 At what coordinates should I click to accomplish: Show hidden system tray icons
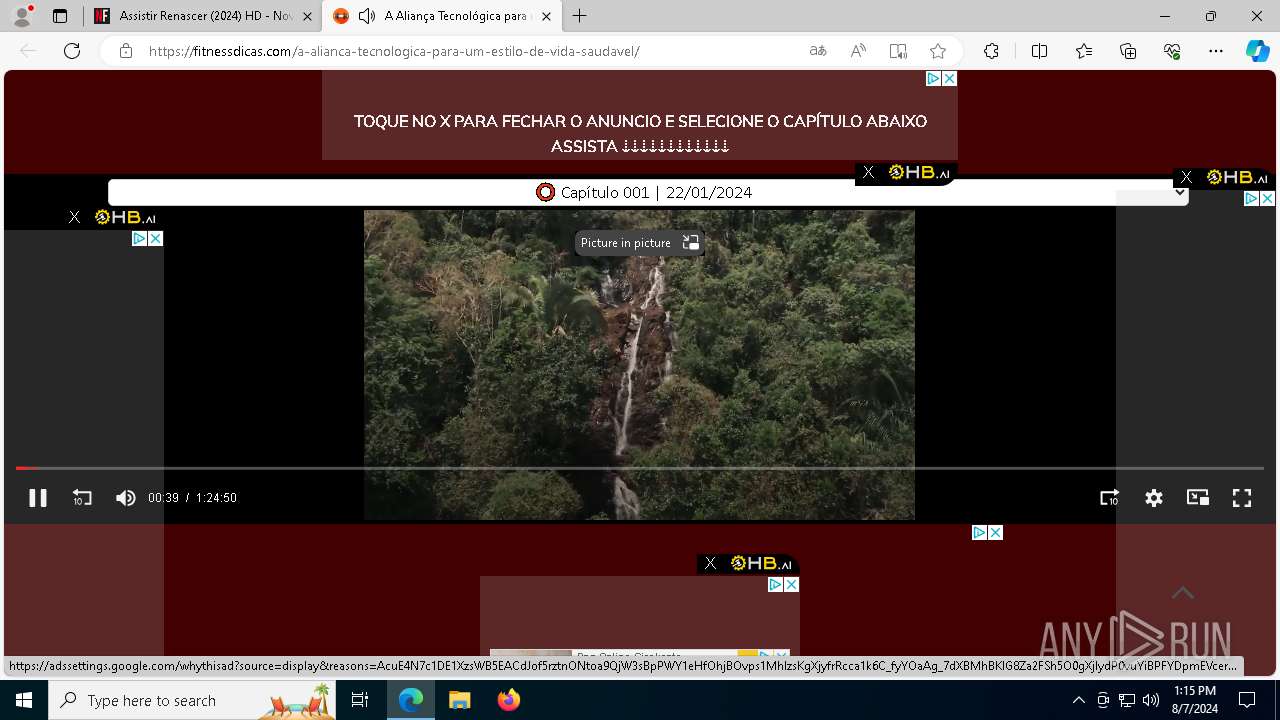(x=1078, y=700)
